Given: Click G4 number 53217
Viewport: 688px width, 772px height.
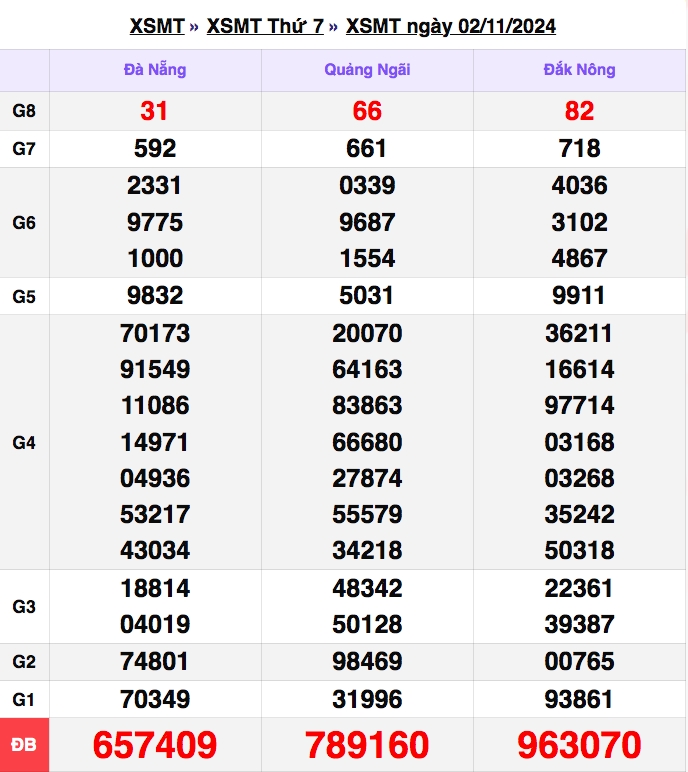Looking at the screenshot, I should coord(155,515).
